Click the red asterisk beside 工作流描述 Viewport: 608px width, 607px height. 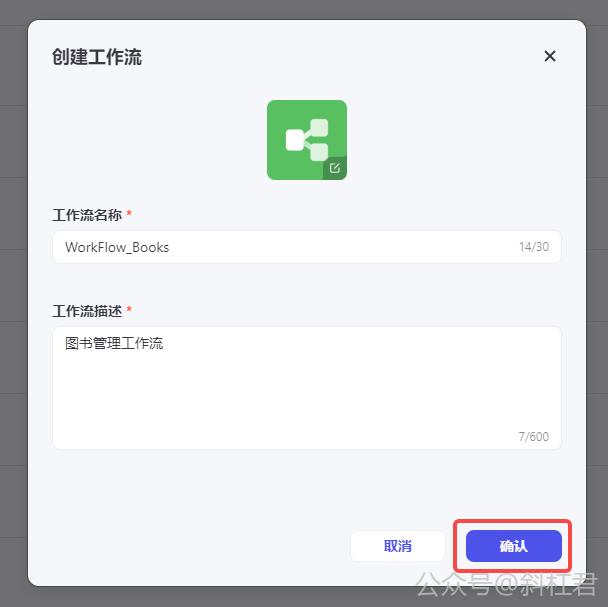coord(129,309)
